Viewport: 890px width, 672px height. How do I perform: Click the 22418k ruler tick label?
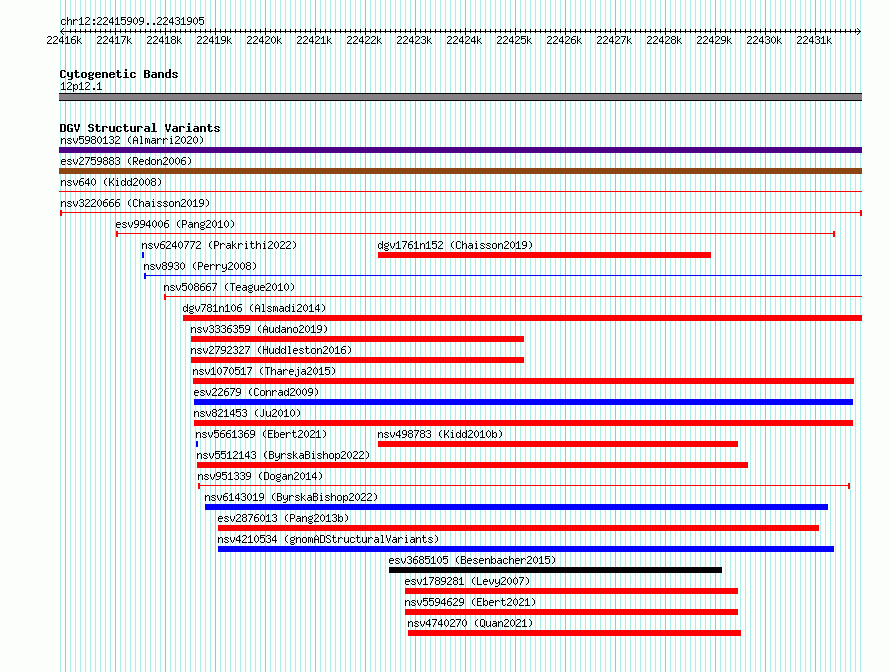[x=164, y=40]
